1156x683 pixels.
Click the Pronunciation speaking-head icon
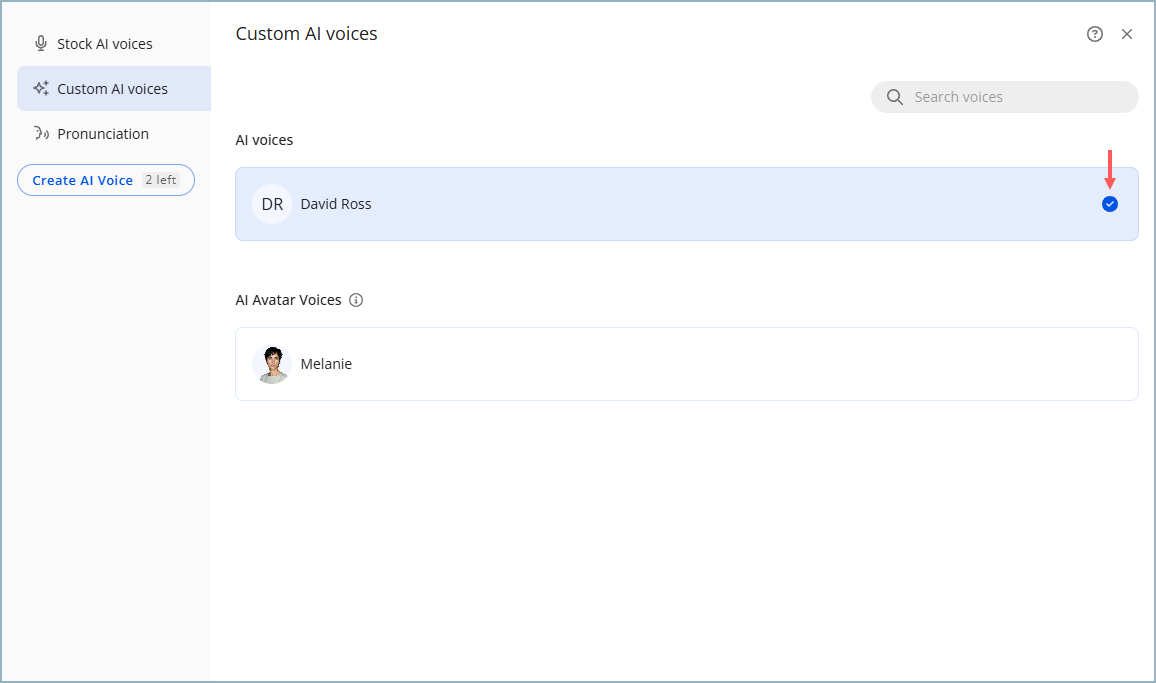(x=41, y=134)
